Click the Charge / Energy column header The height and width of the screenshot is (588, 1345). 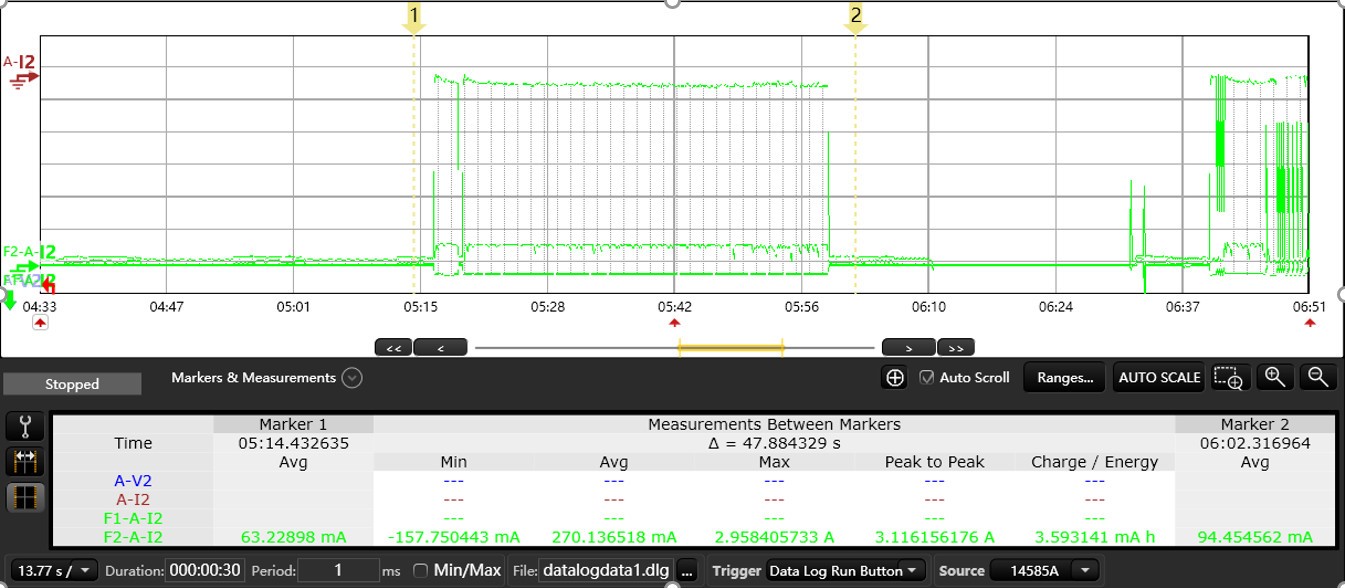1094,462
